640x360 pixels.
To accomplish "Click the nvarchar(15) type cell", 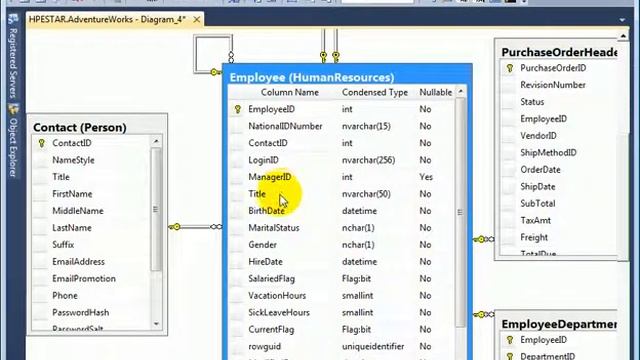I will coord(366,126).
